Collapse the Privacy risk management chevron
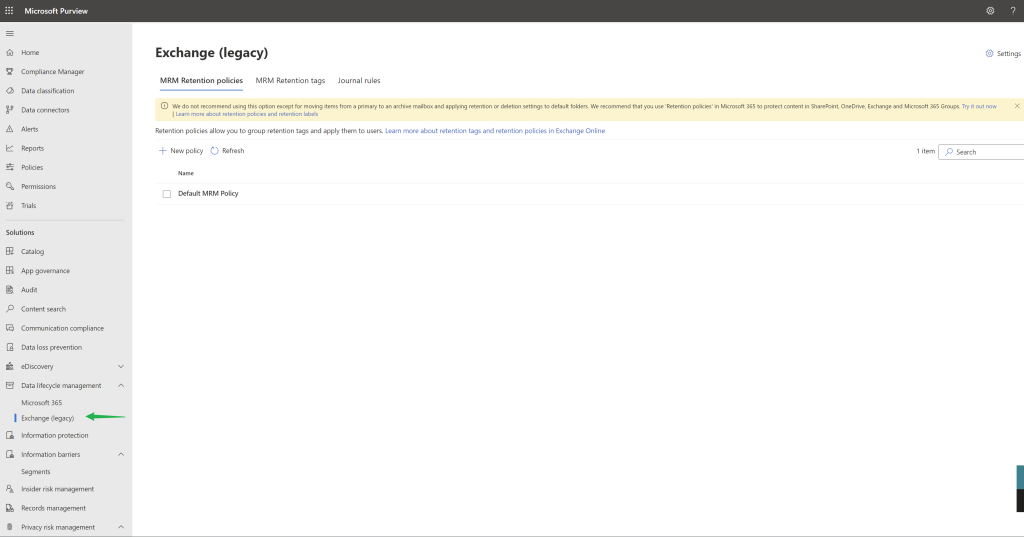 coord(121,527)
